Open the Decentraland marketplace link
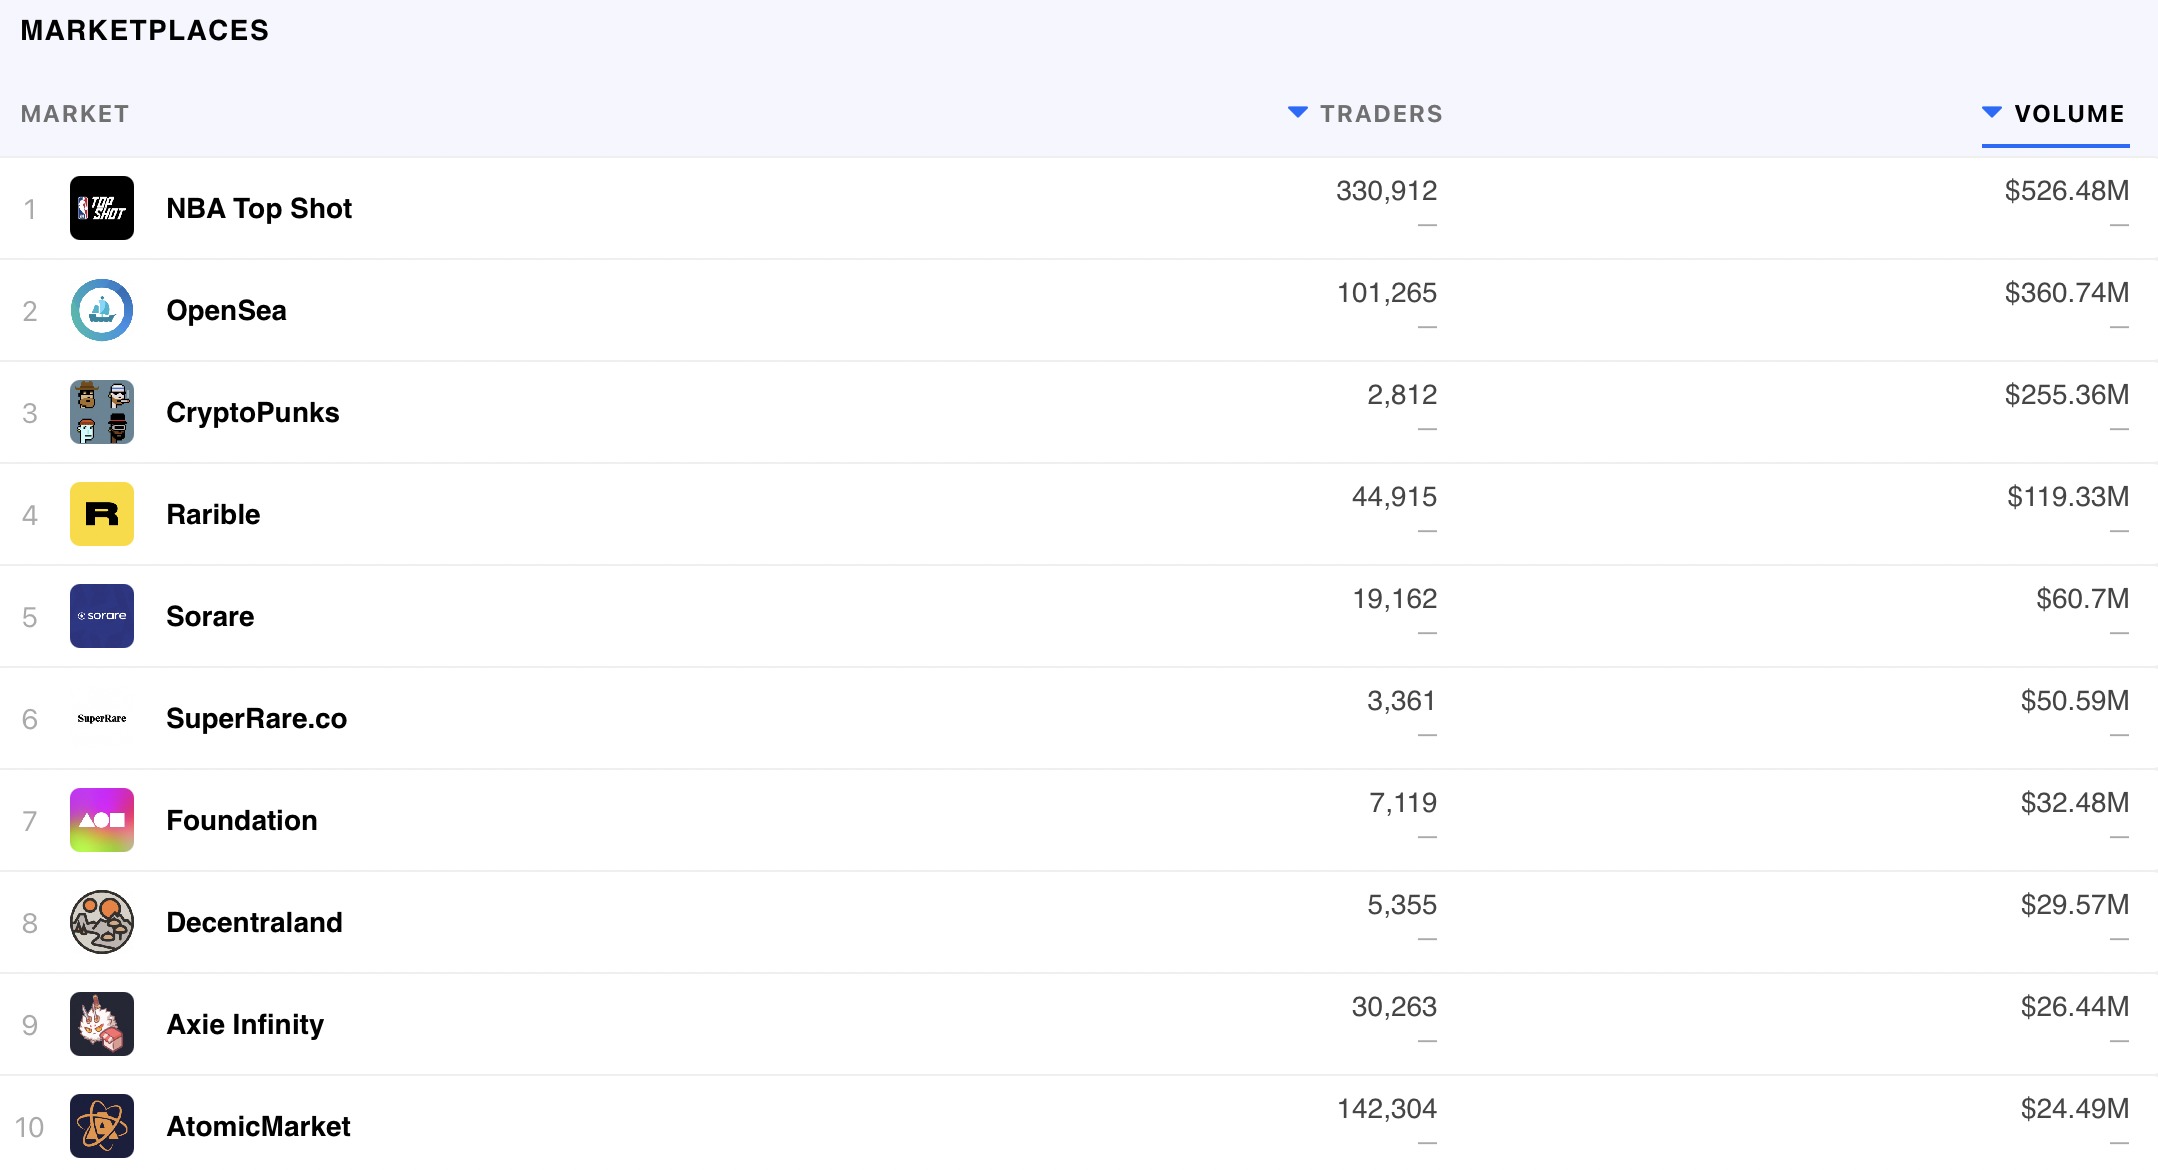The height and width of the screenshot is (1170, 2158). [254, 922]
